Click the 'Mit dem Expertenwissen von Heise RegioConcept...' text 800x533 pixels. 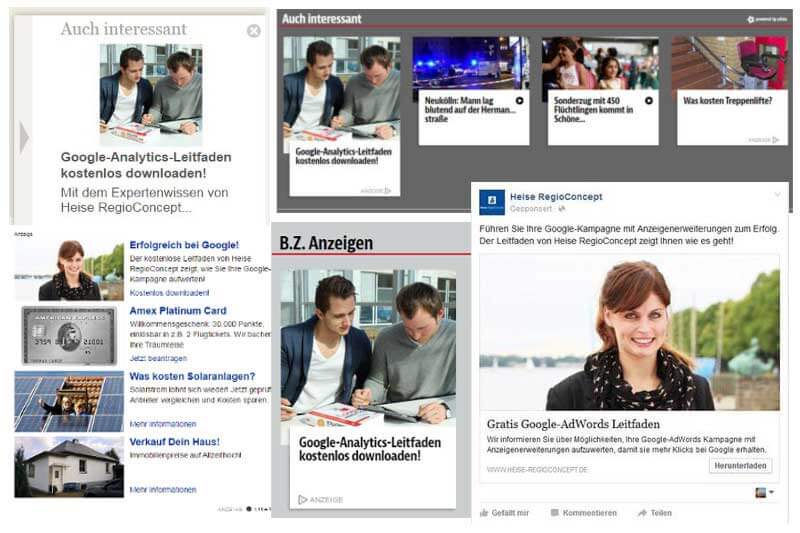144,200
